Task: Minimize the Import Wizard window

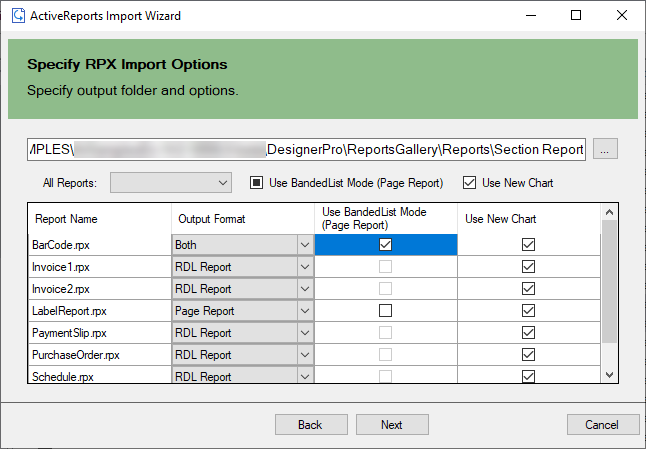Action: click(x=531, y=15)
